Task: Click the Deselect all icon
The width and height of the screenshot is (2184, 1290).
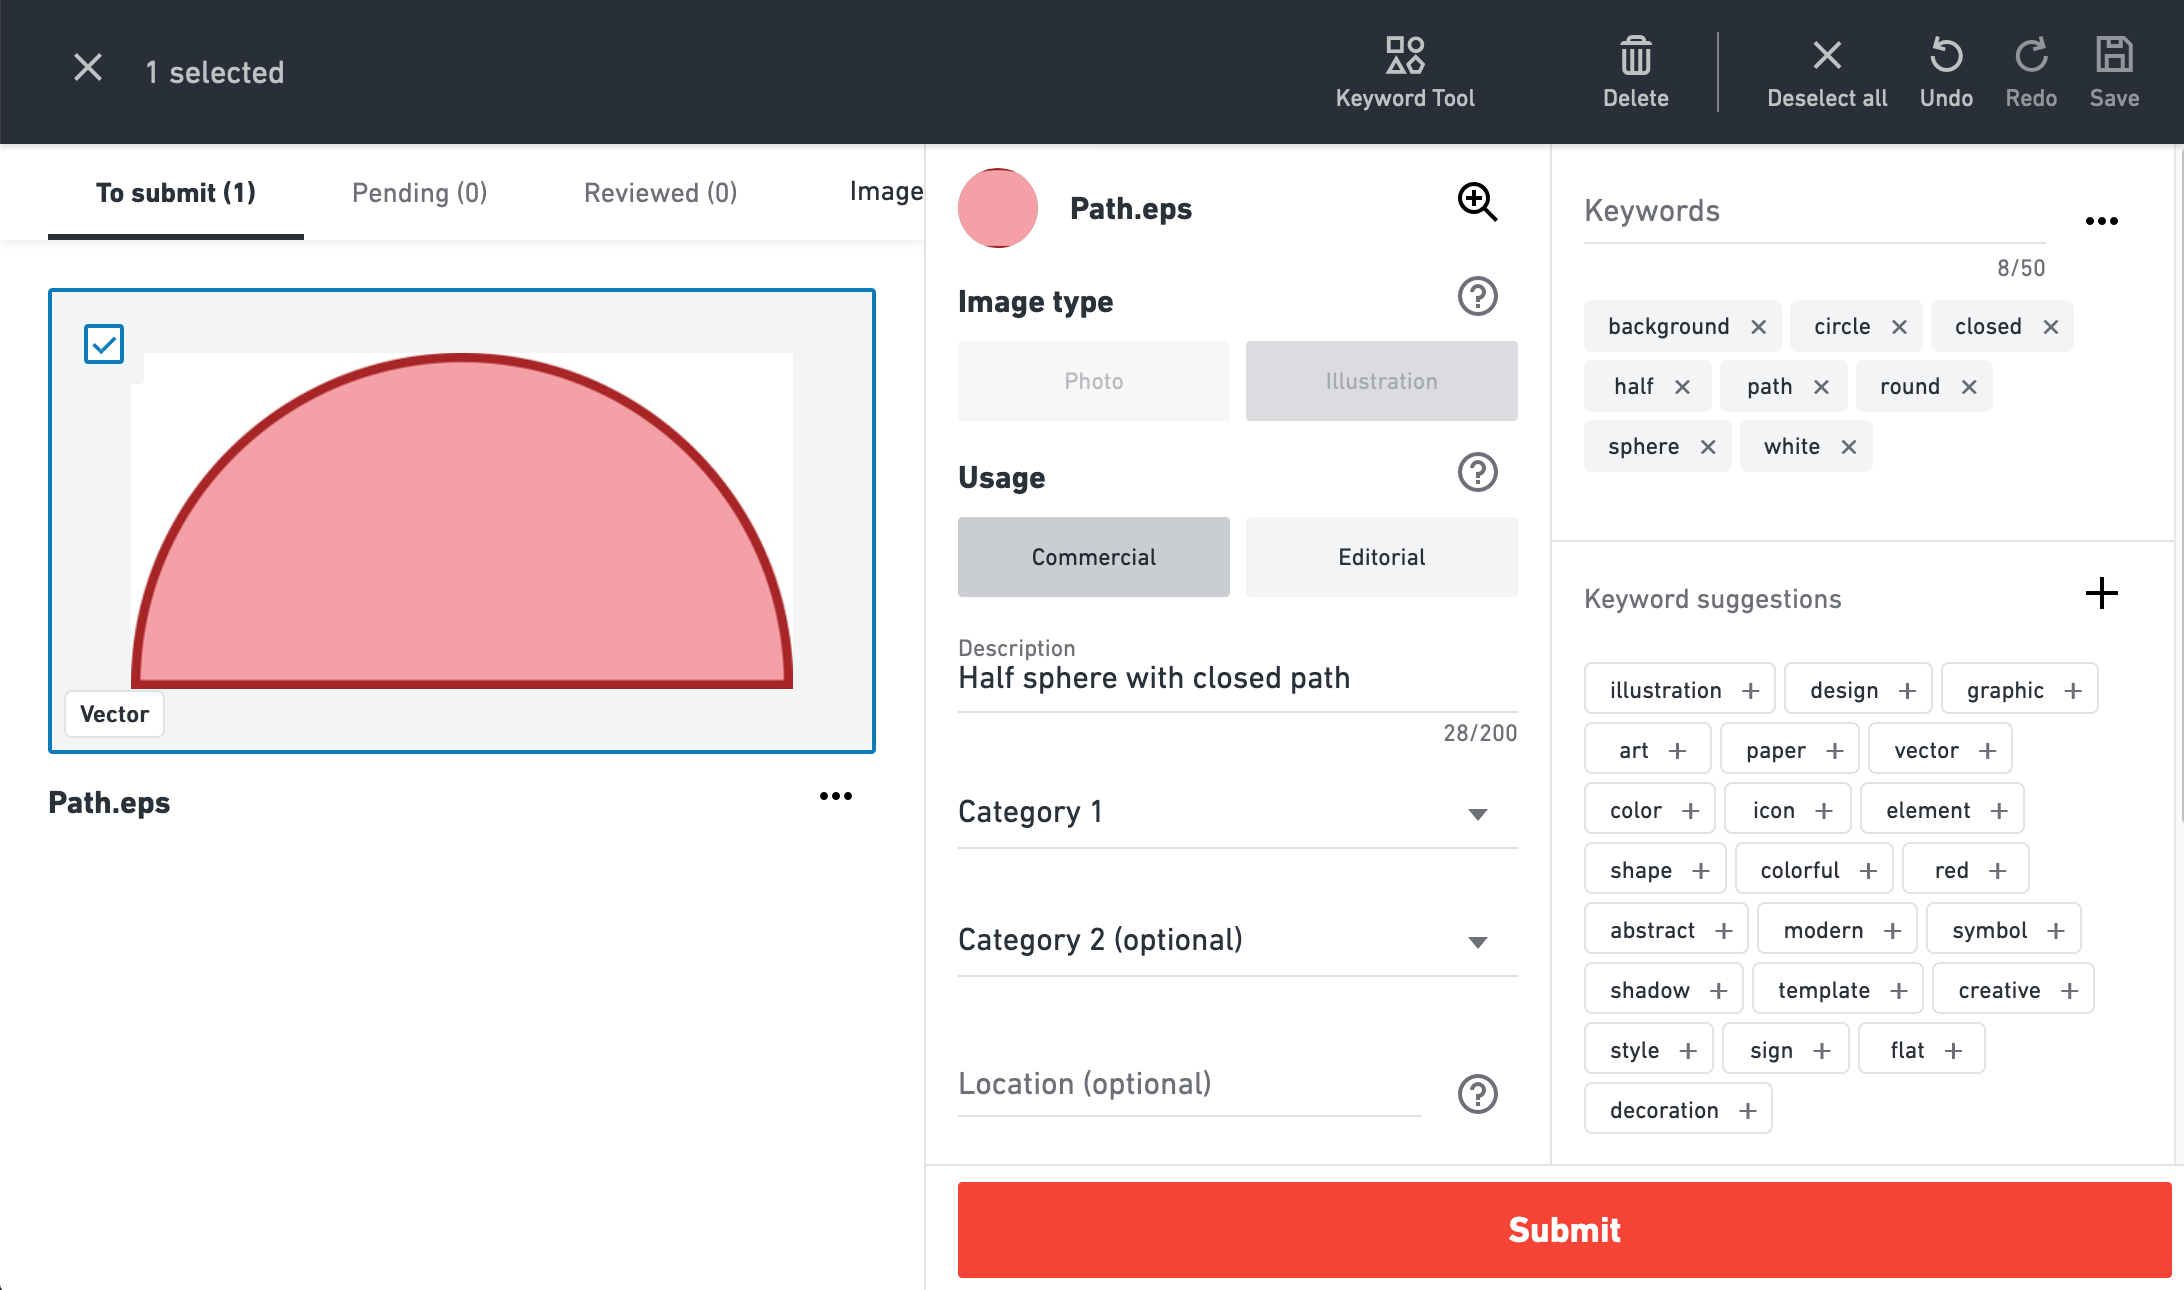Action: [1826, 57]
